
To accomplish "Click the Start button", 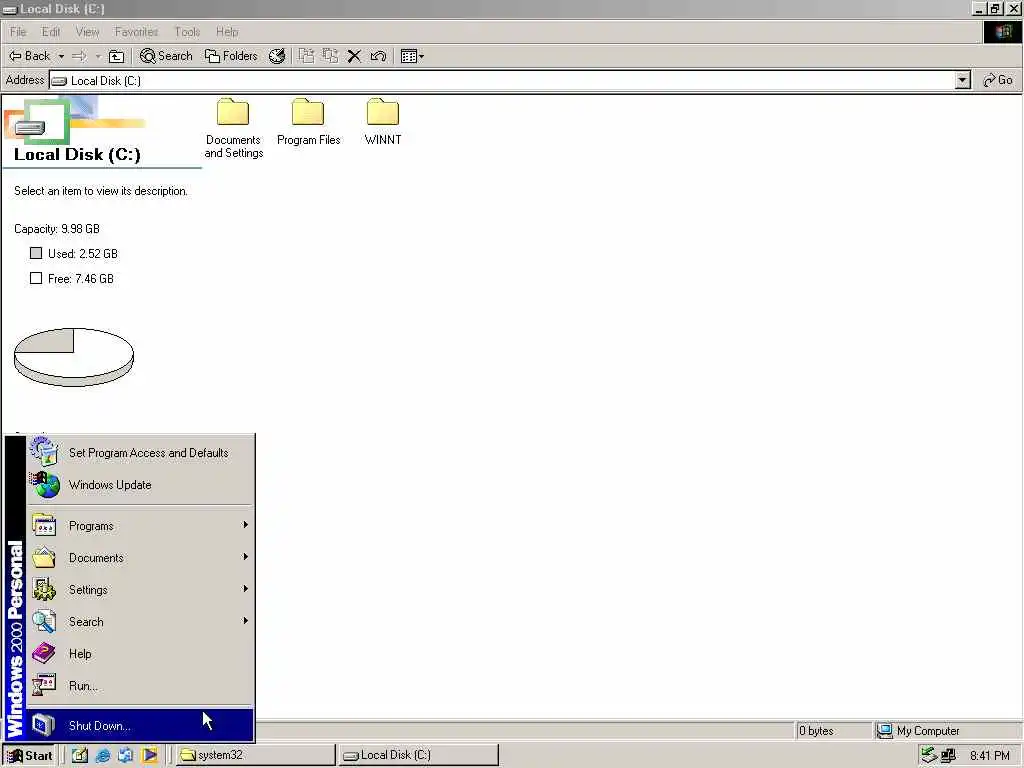I will click(x=29, y=756).
